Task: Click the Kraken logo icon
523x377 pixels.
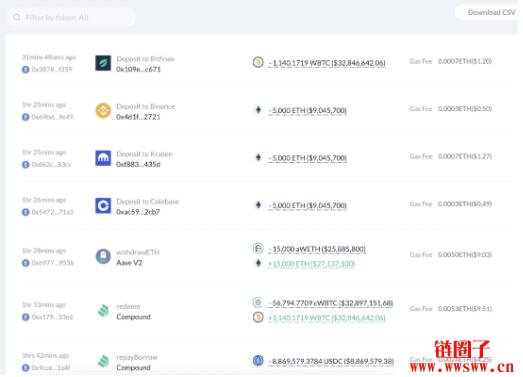Action: pos(103,158)
